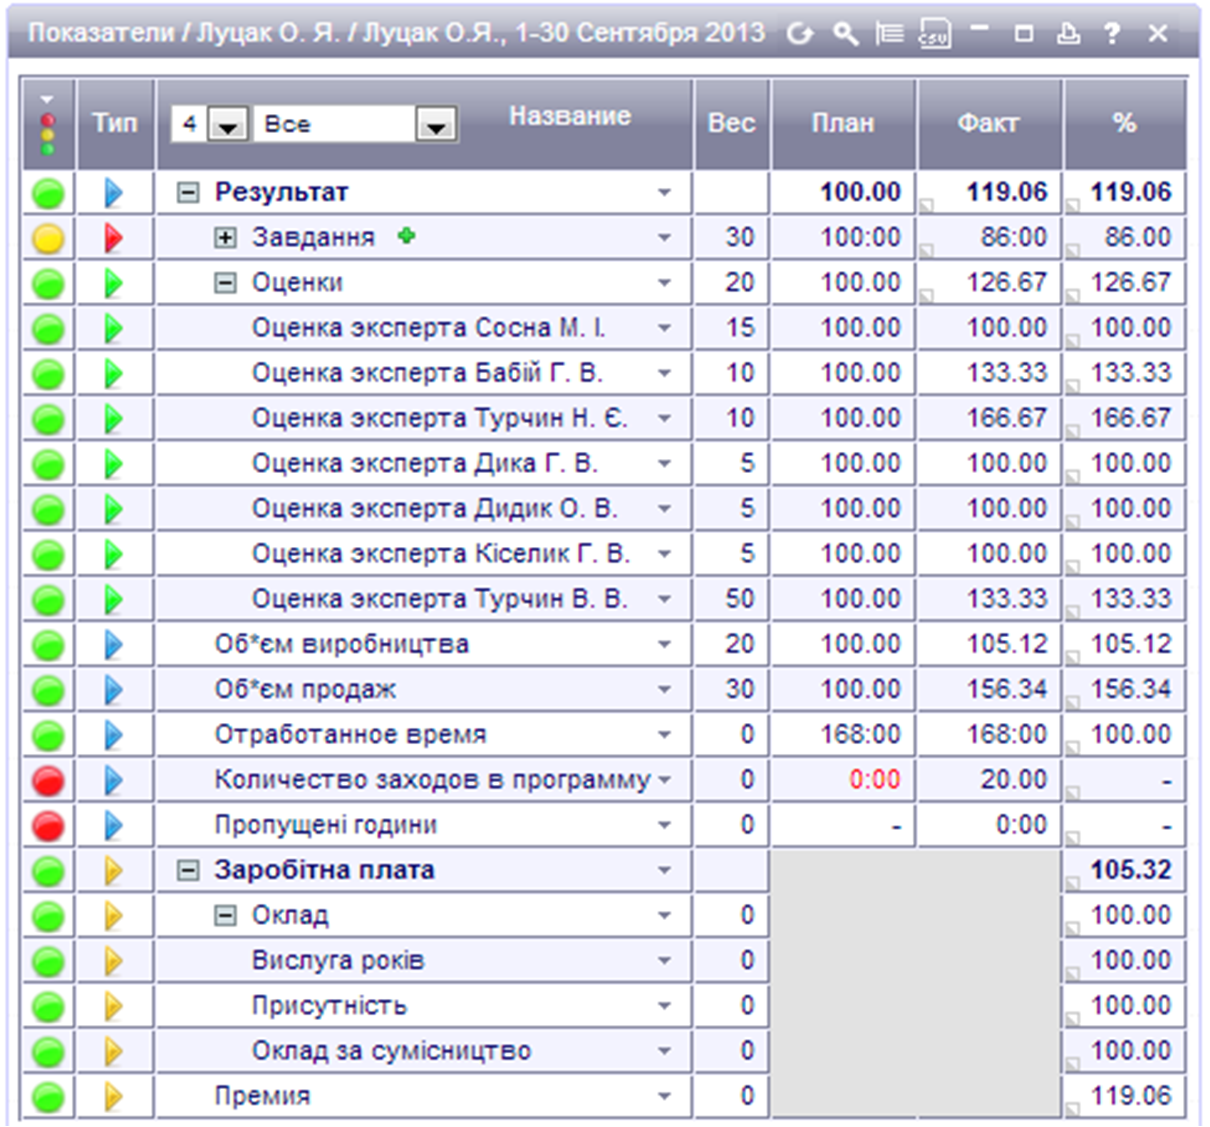1210x1127 pixels.
Task: Click green status circle in Премия row
Action: coord(48,1097)
